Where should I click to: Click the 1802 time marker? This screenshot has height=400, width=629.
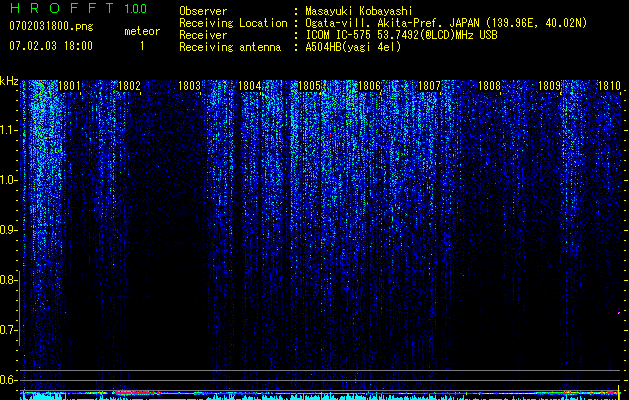click(x=130, y=86)
